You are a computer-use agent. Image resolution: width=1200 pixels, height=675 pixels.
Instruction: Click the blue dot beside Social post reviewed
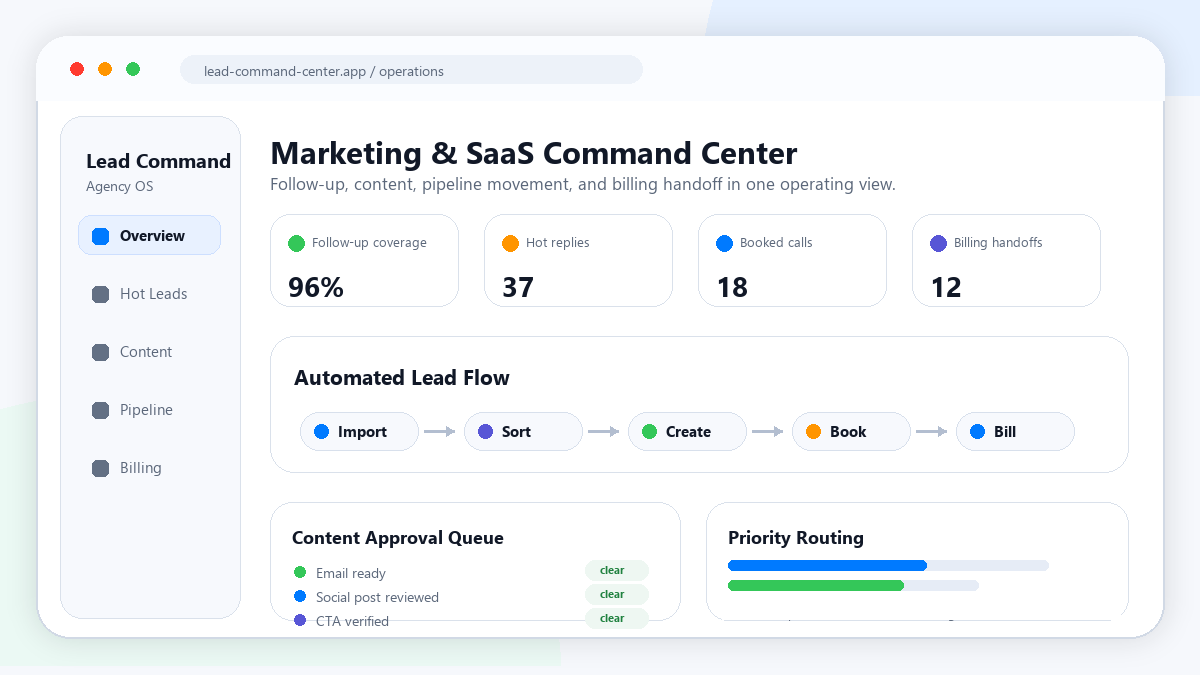coord(299,596)
